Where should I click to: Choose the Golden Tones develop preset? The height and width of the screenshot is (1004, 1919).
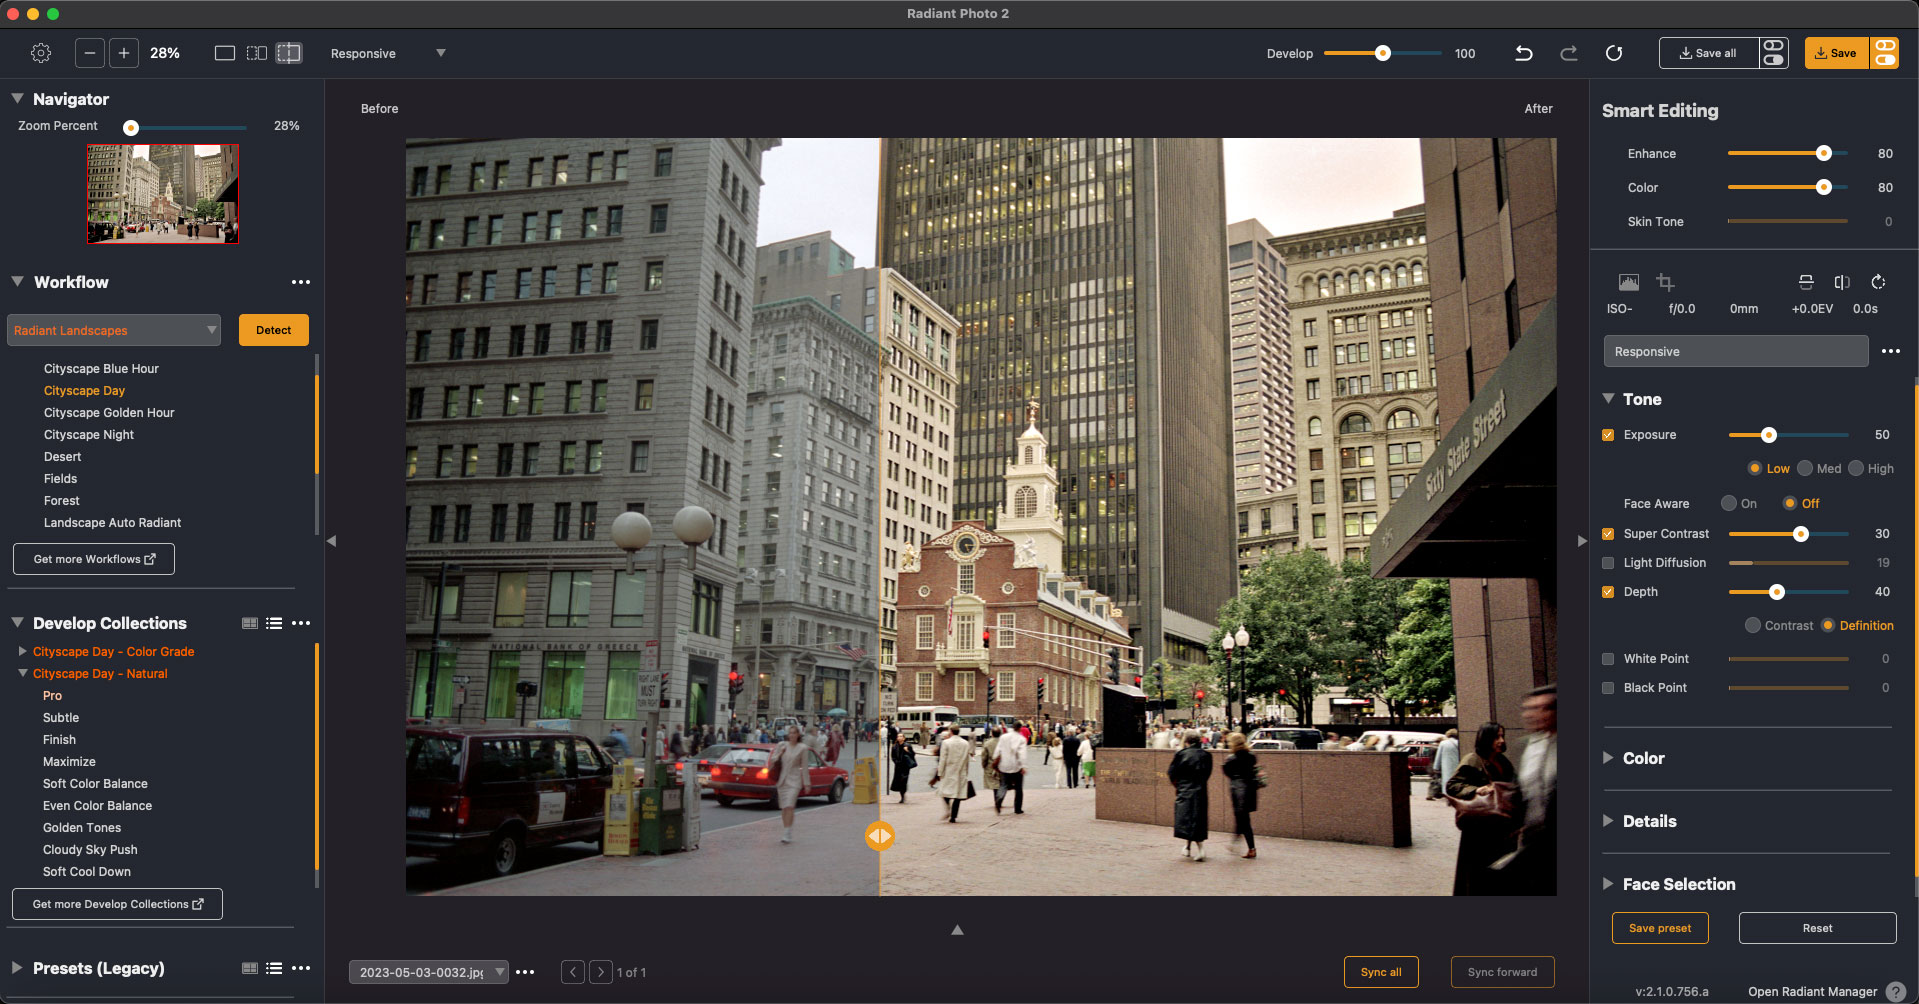pyautogui.click(x=82, y=828)
